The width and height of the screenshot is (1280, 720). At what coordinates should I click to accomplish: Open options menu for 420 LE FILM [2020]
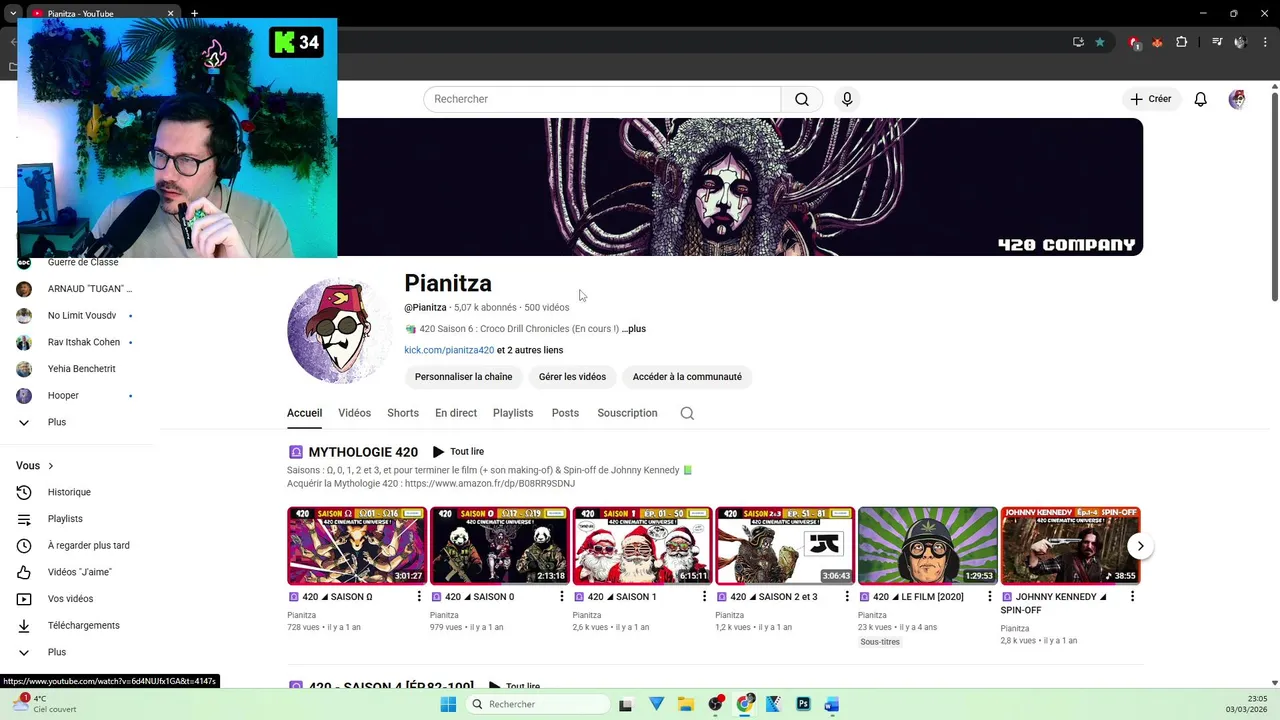pyautogui.click(x=990, y=597)
